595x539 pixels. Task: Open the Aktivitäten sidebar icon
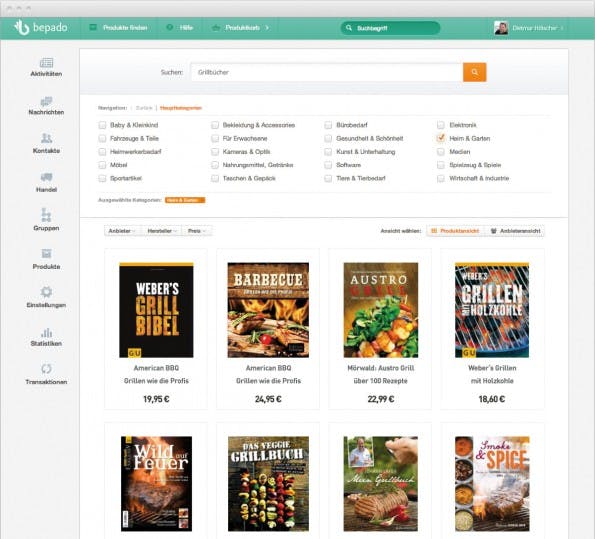click(x=46, y=63)
